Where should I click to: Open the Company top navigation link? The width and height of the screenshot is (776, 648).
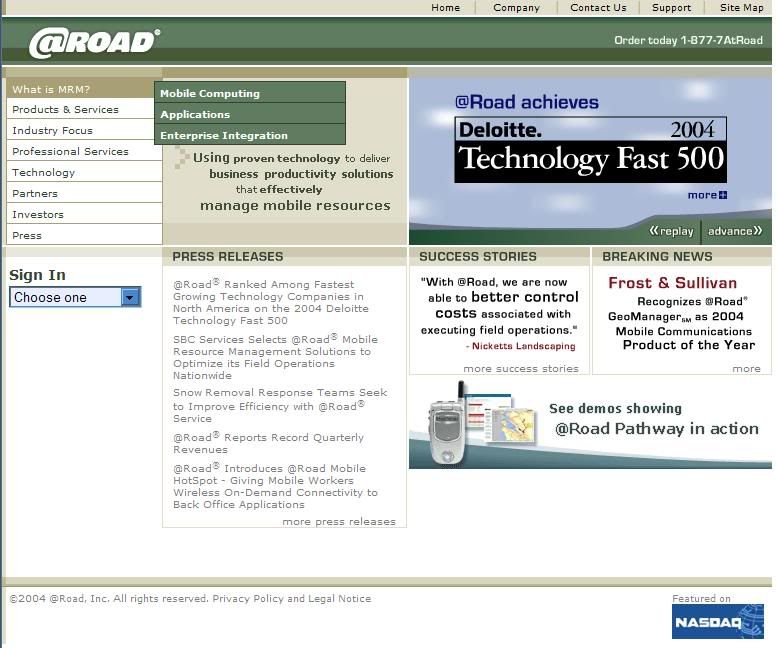coord(516,7)
